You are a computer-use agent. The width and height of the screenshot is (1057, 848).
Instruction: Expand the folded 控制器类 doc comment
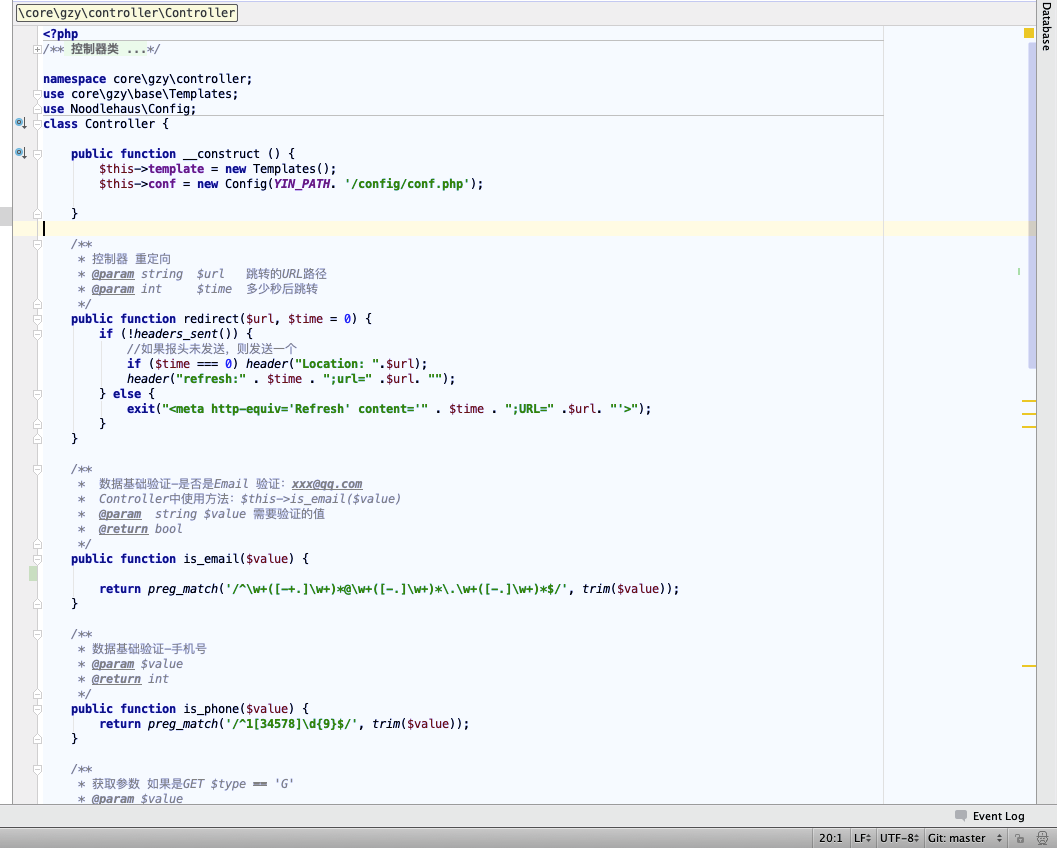[37, 49]
